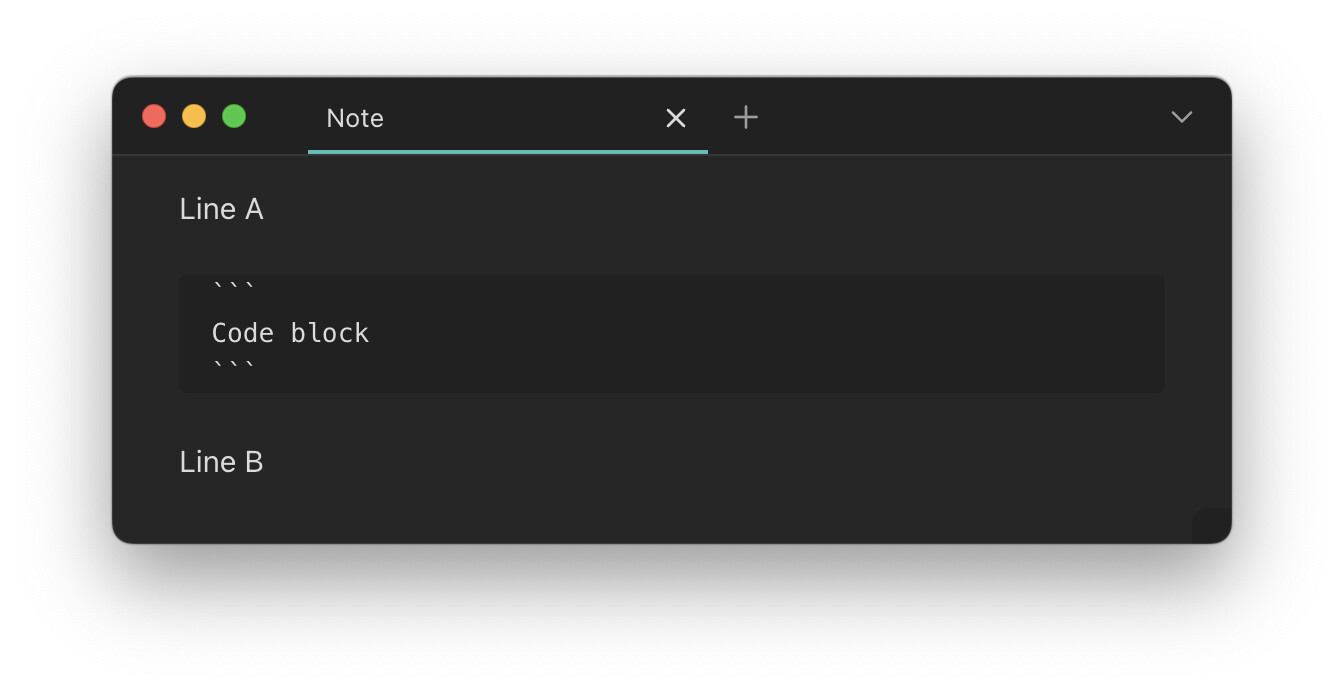Viewport: 1344px width, 692px height.
Task: Click the closing triple backticks
Action: [234, 368]
